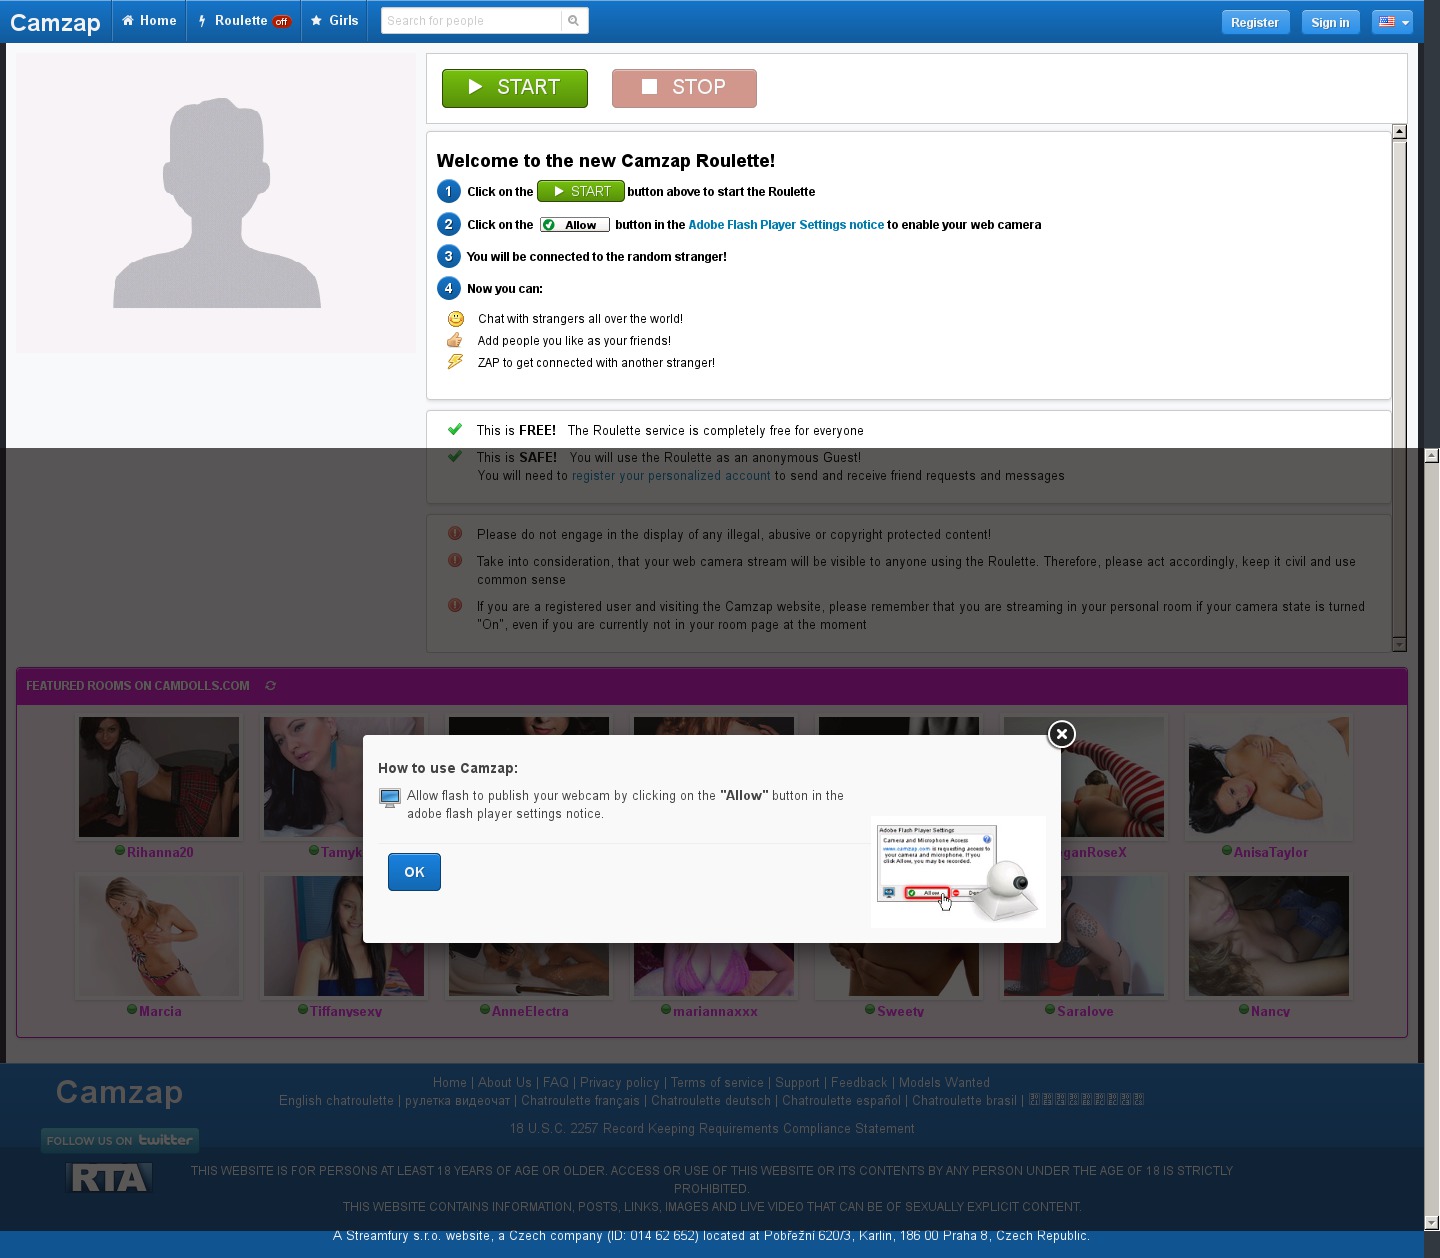Open the language flag dropdown
The width and height of the screenshot is (1440, 1258).
(1392, 22)
